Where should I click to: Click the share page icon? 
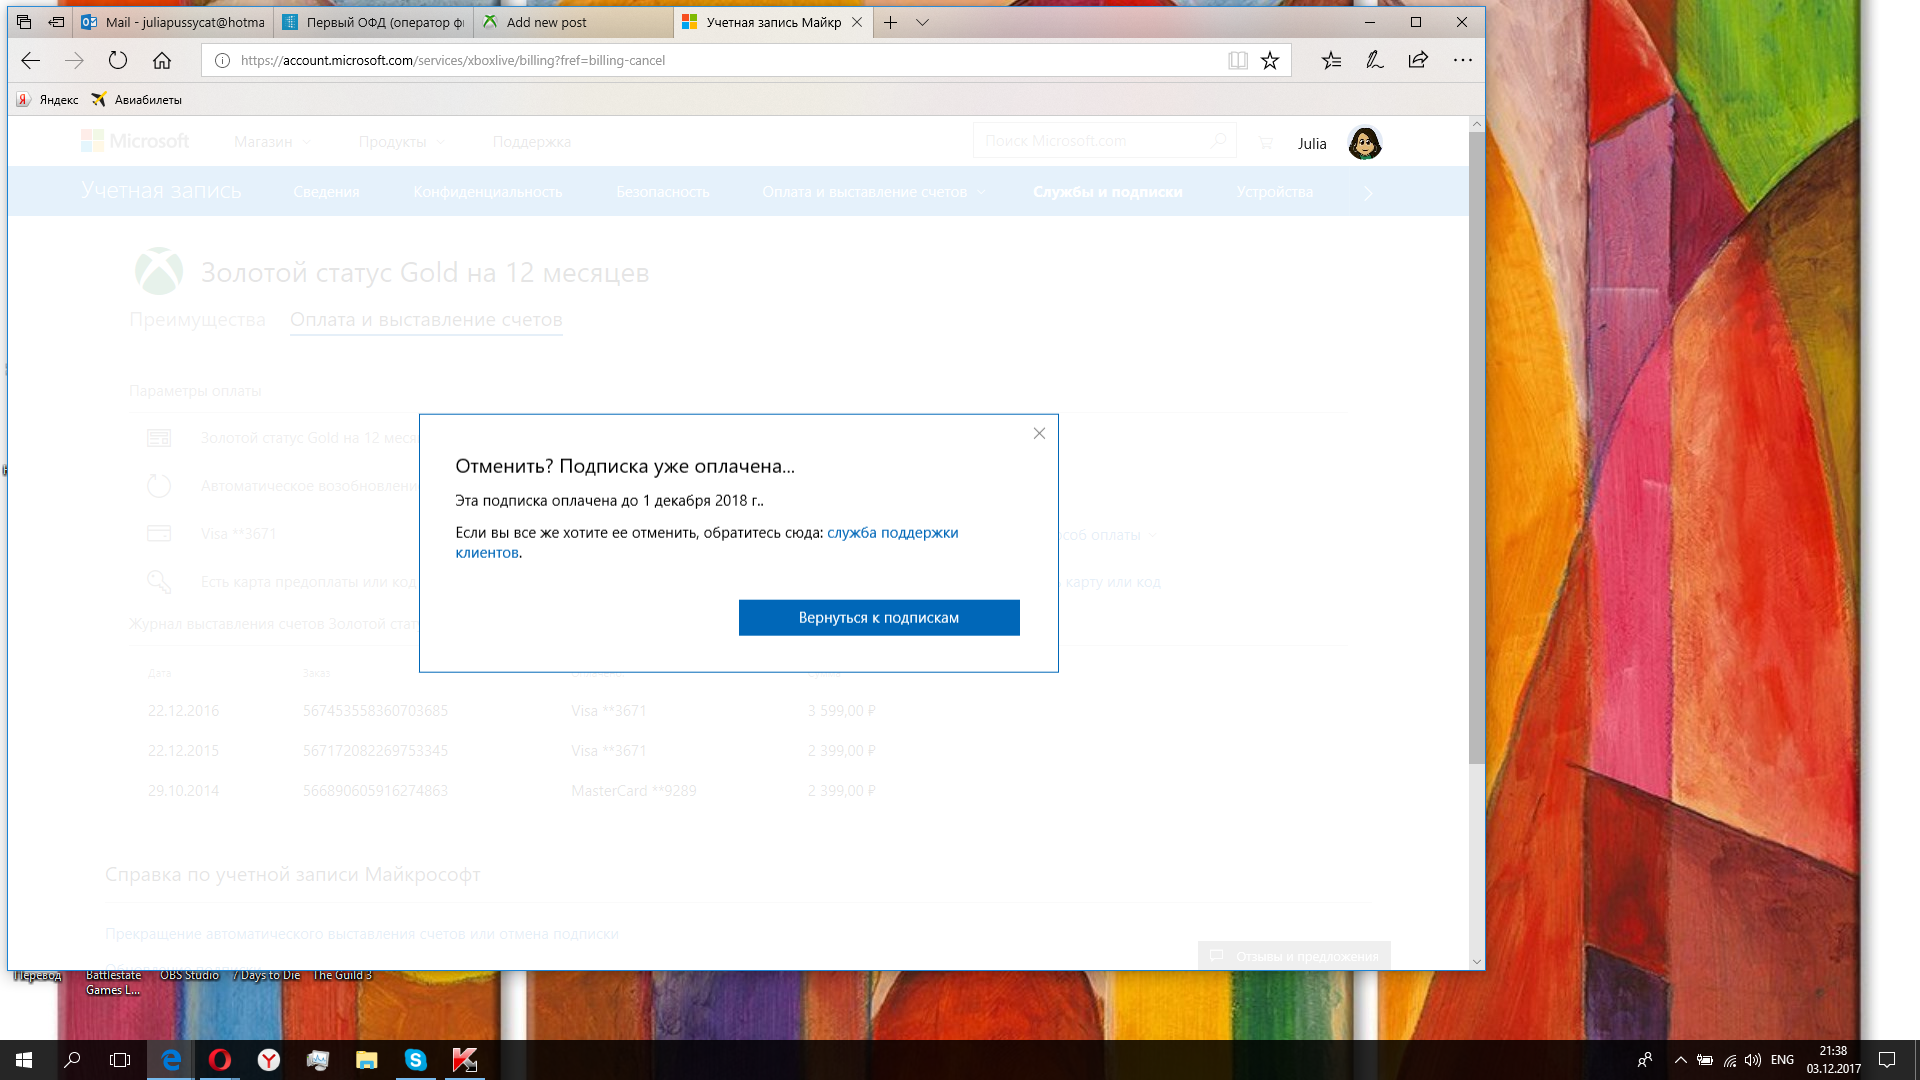1418,60
